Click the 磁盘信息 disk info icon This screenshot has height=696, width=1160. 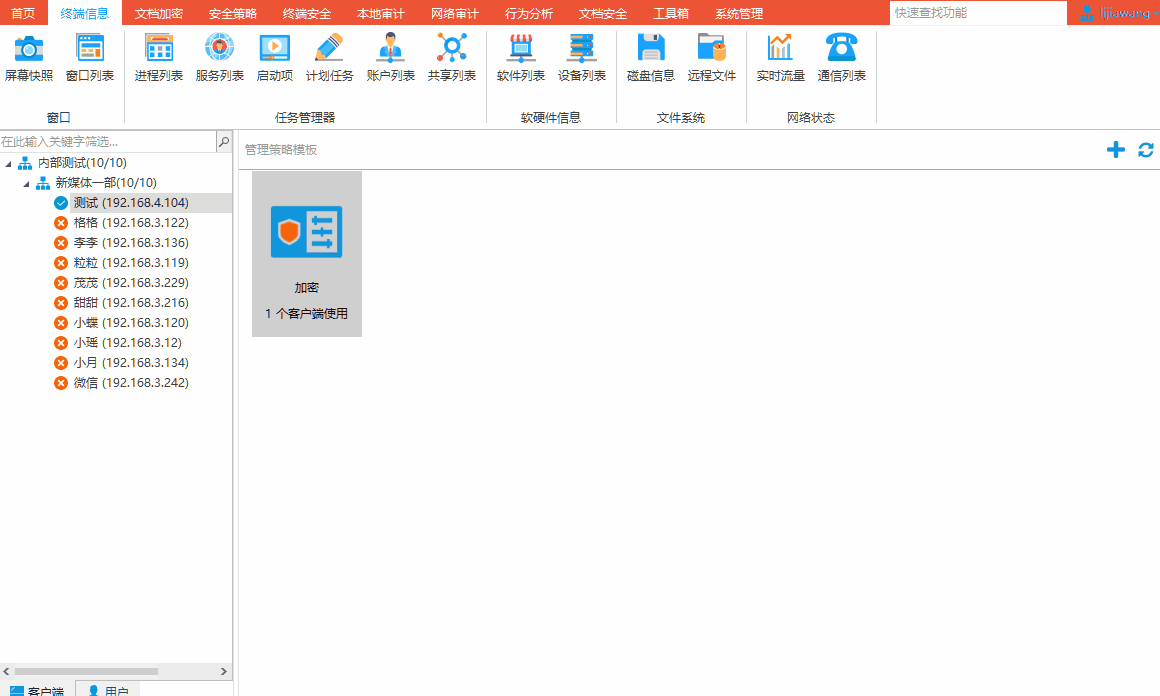651,48
